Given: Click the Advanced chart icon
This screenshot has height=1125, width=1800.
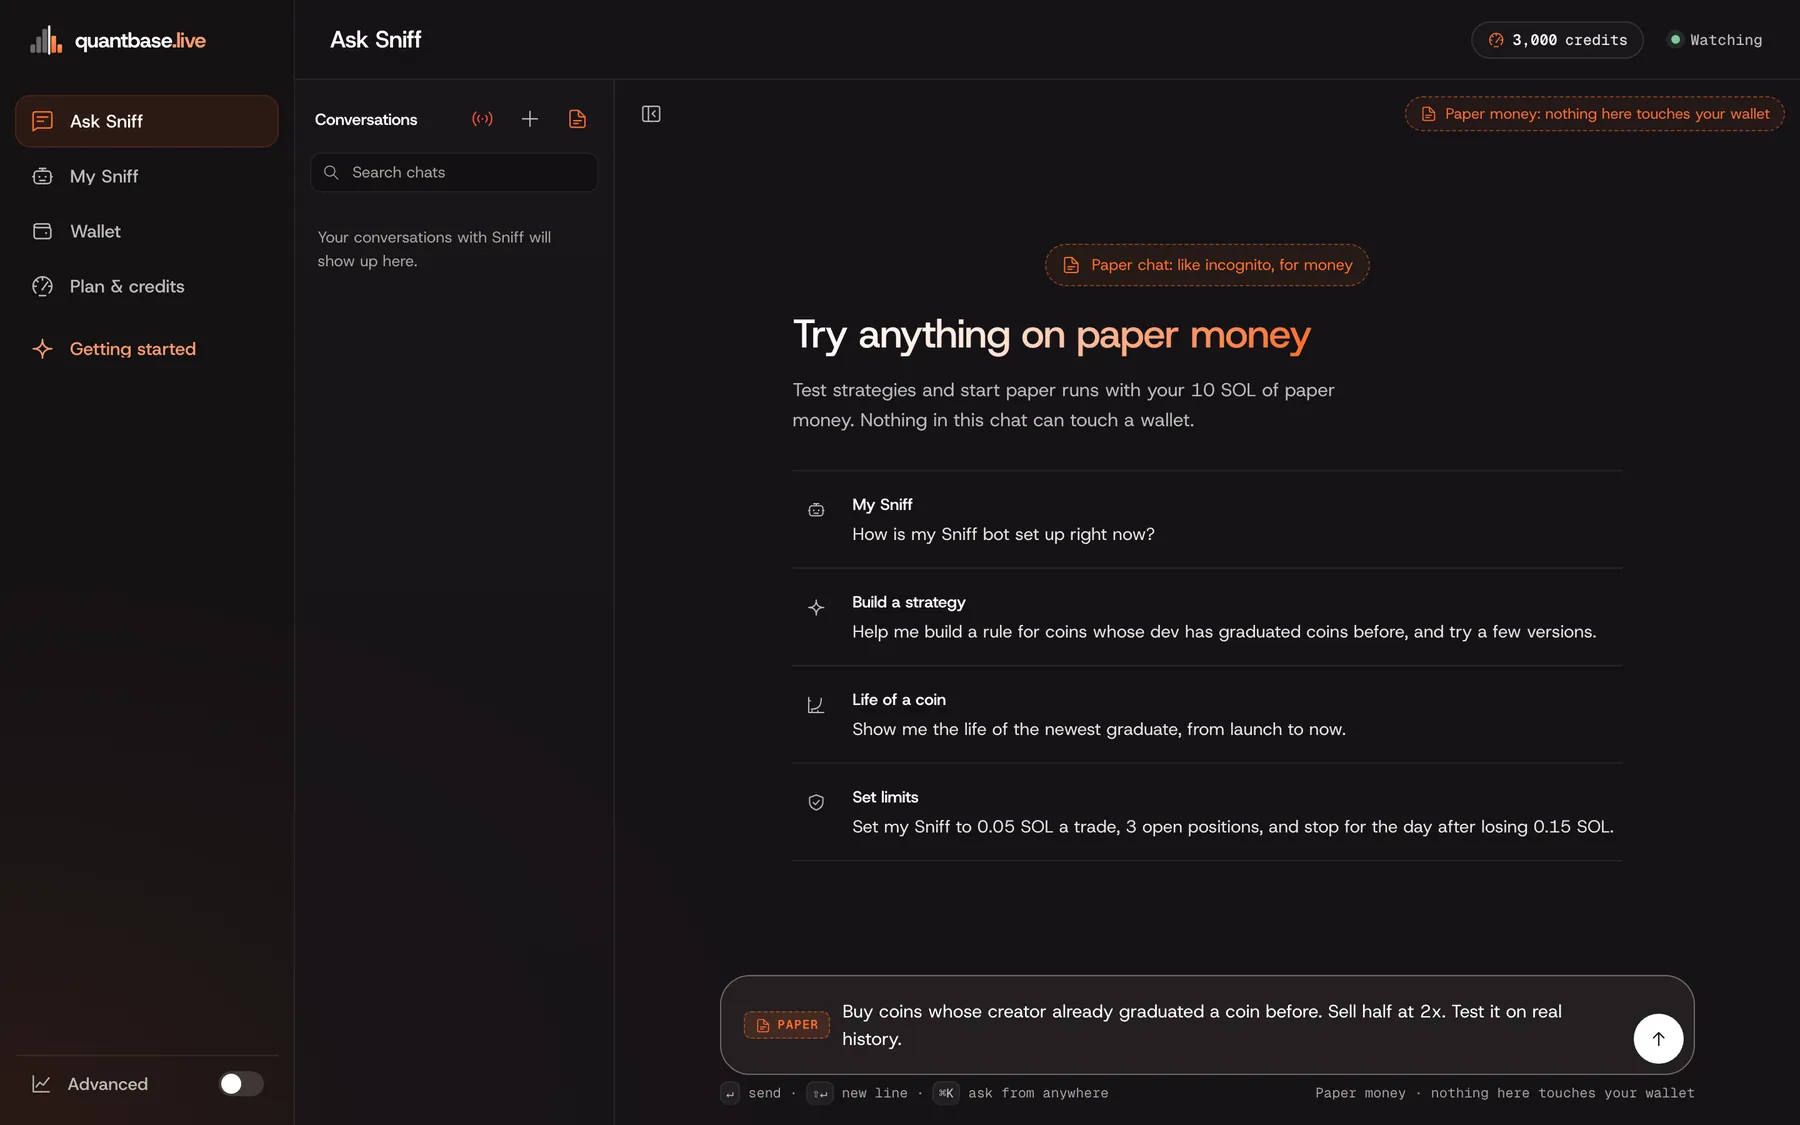Looking at the screenshot, I should (x=41, y=1084).
